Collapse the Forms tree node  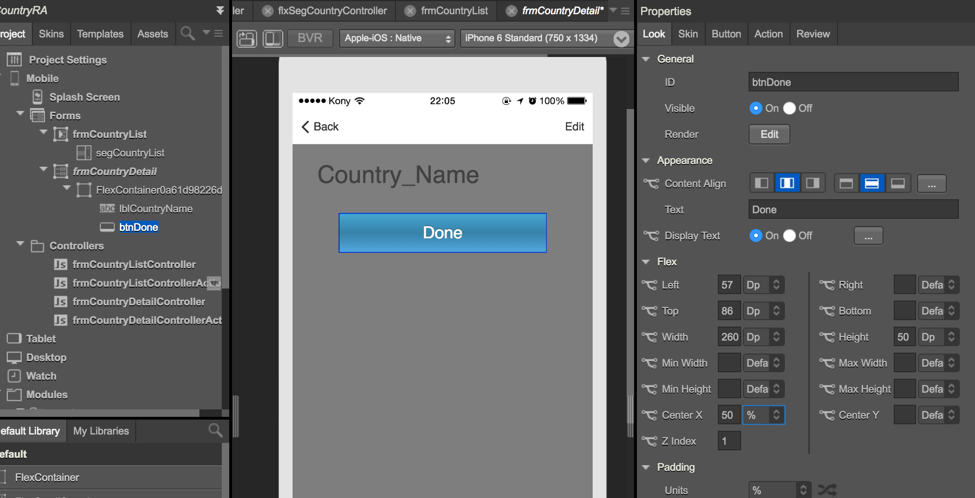20,115
